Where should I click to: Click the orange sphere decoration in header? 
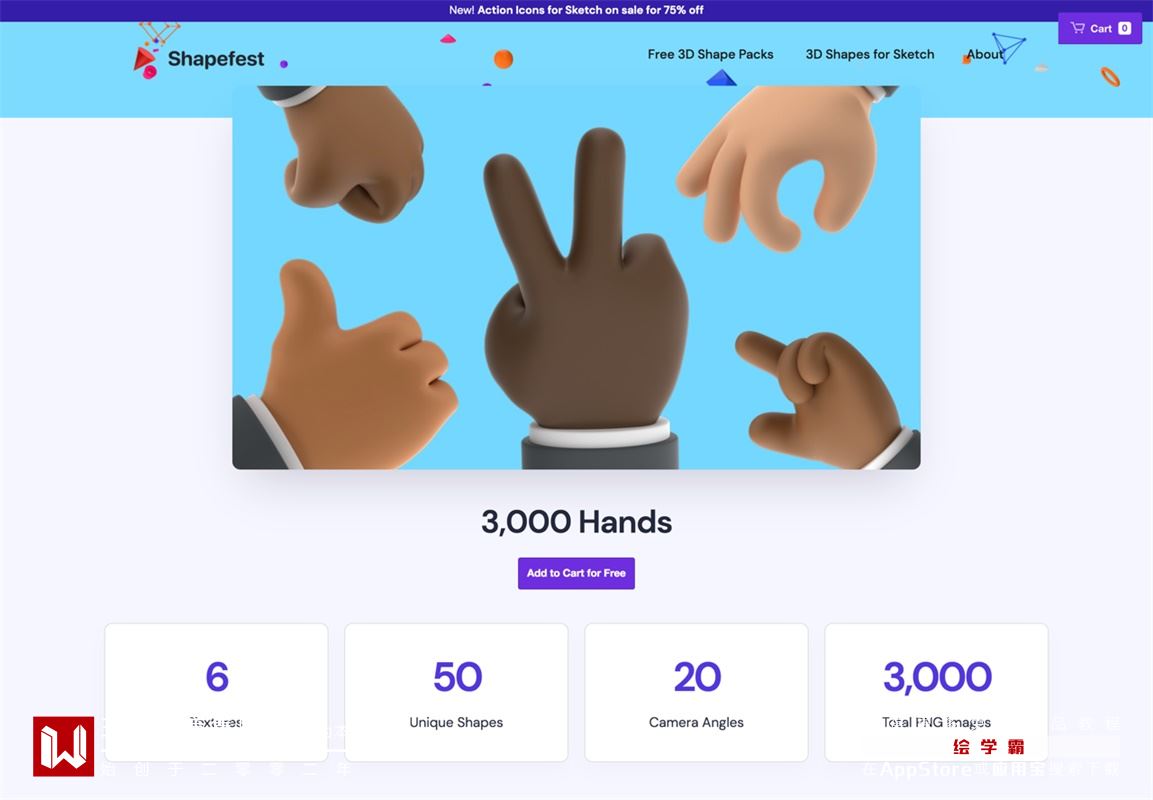click(503, 59)
